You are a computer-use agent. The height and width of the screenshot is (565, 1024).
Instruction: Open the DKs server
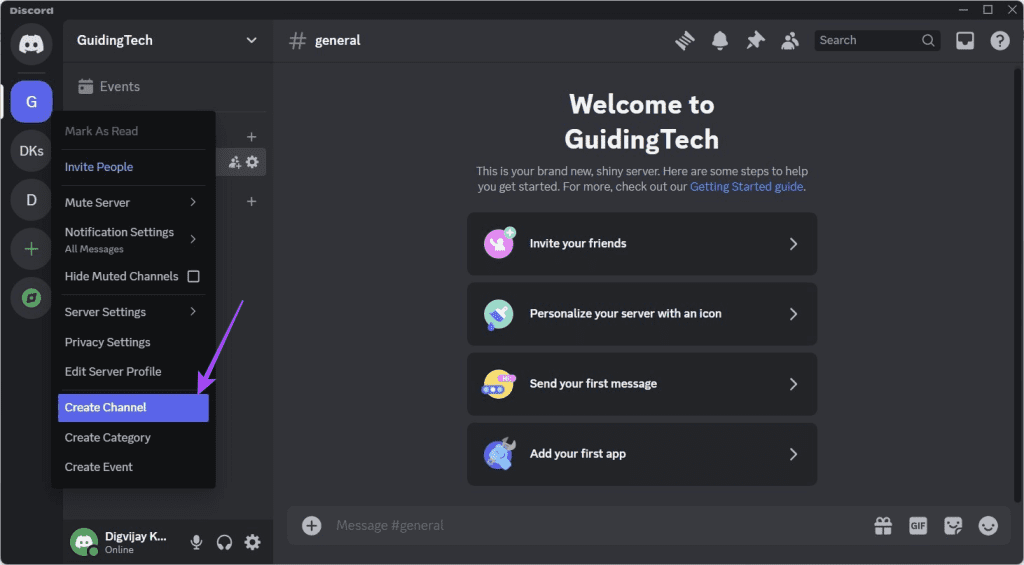coord(31,151)
